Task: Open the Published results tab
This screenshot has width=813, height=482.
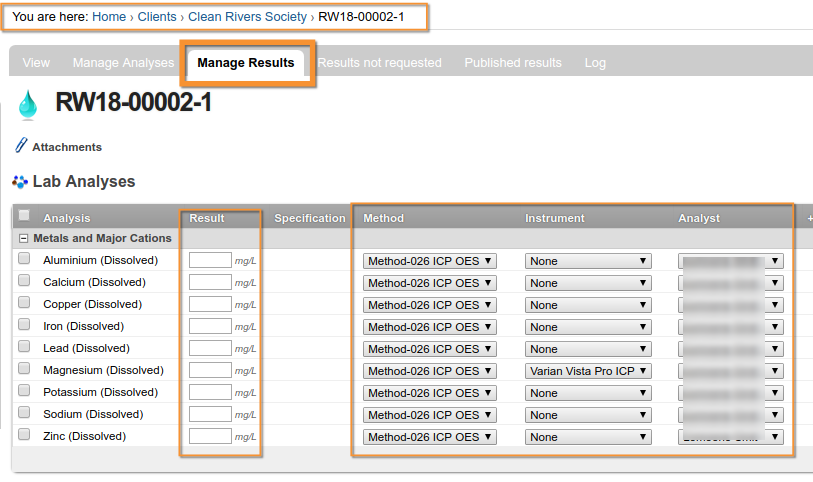Action: pos(513,63)
